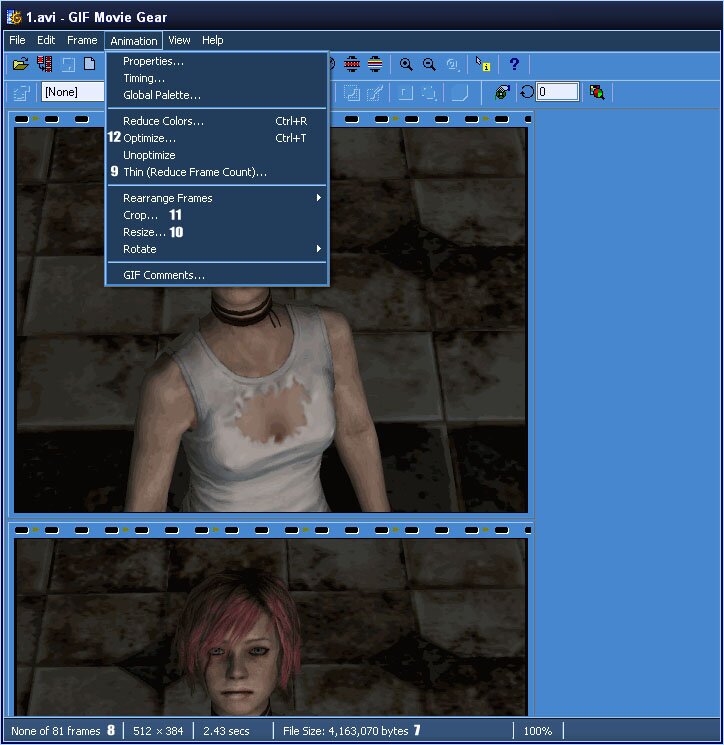Open the View menu
Screen dimensions: 724x745
pyautogui.click(x=179, y=41)
